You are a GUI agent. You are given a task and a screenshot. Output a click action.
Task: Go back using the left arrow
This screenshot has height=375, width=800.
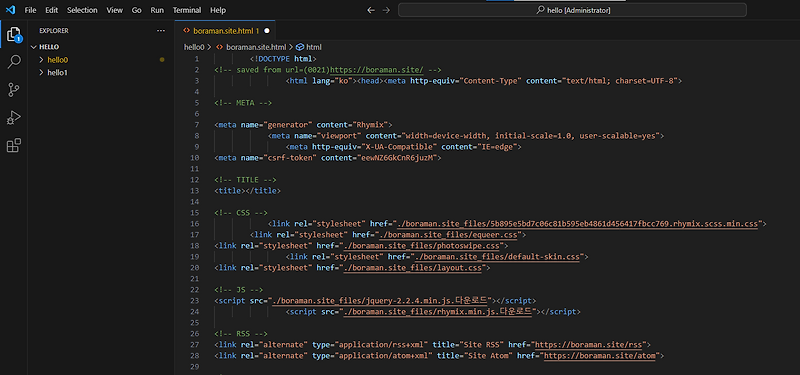click(x=371, y=10)
